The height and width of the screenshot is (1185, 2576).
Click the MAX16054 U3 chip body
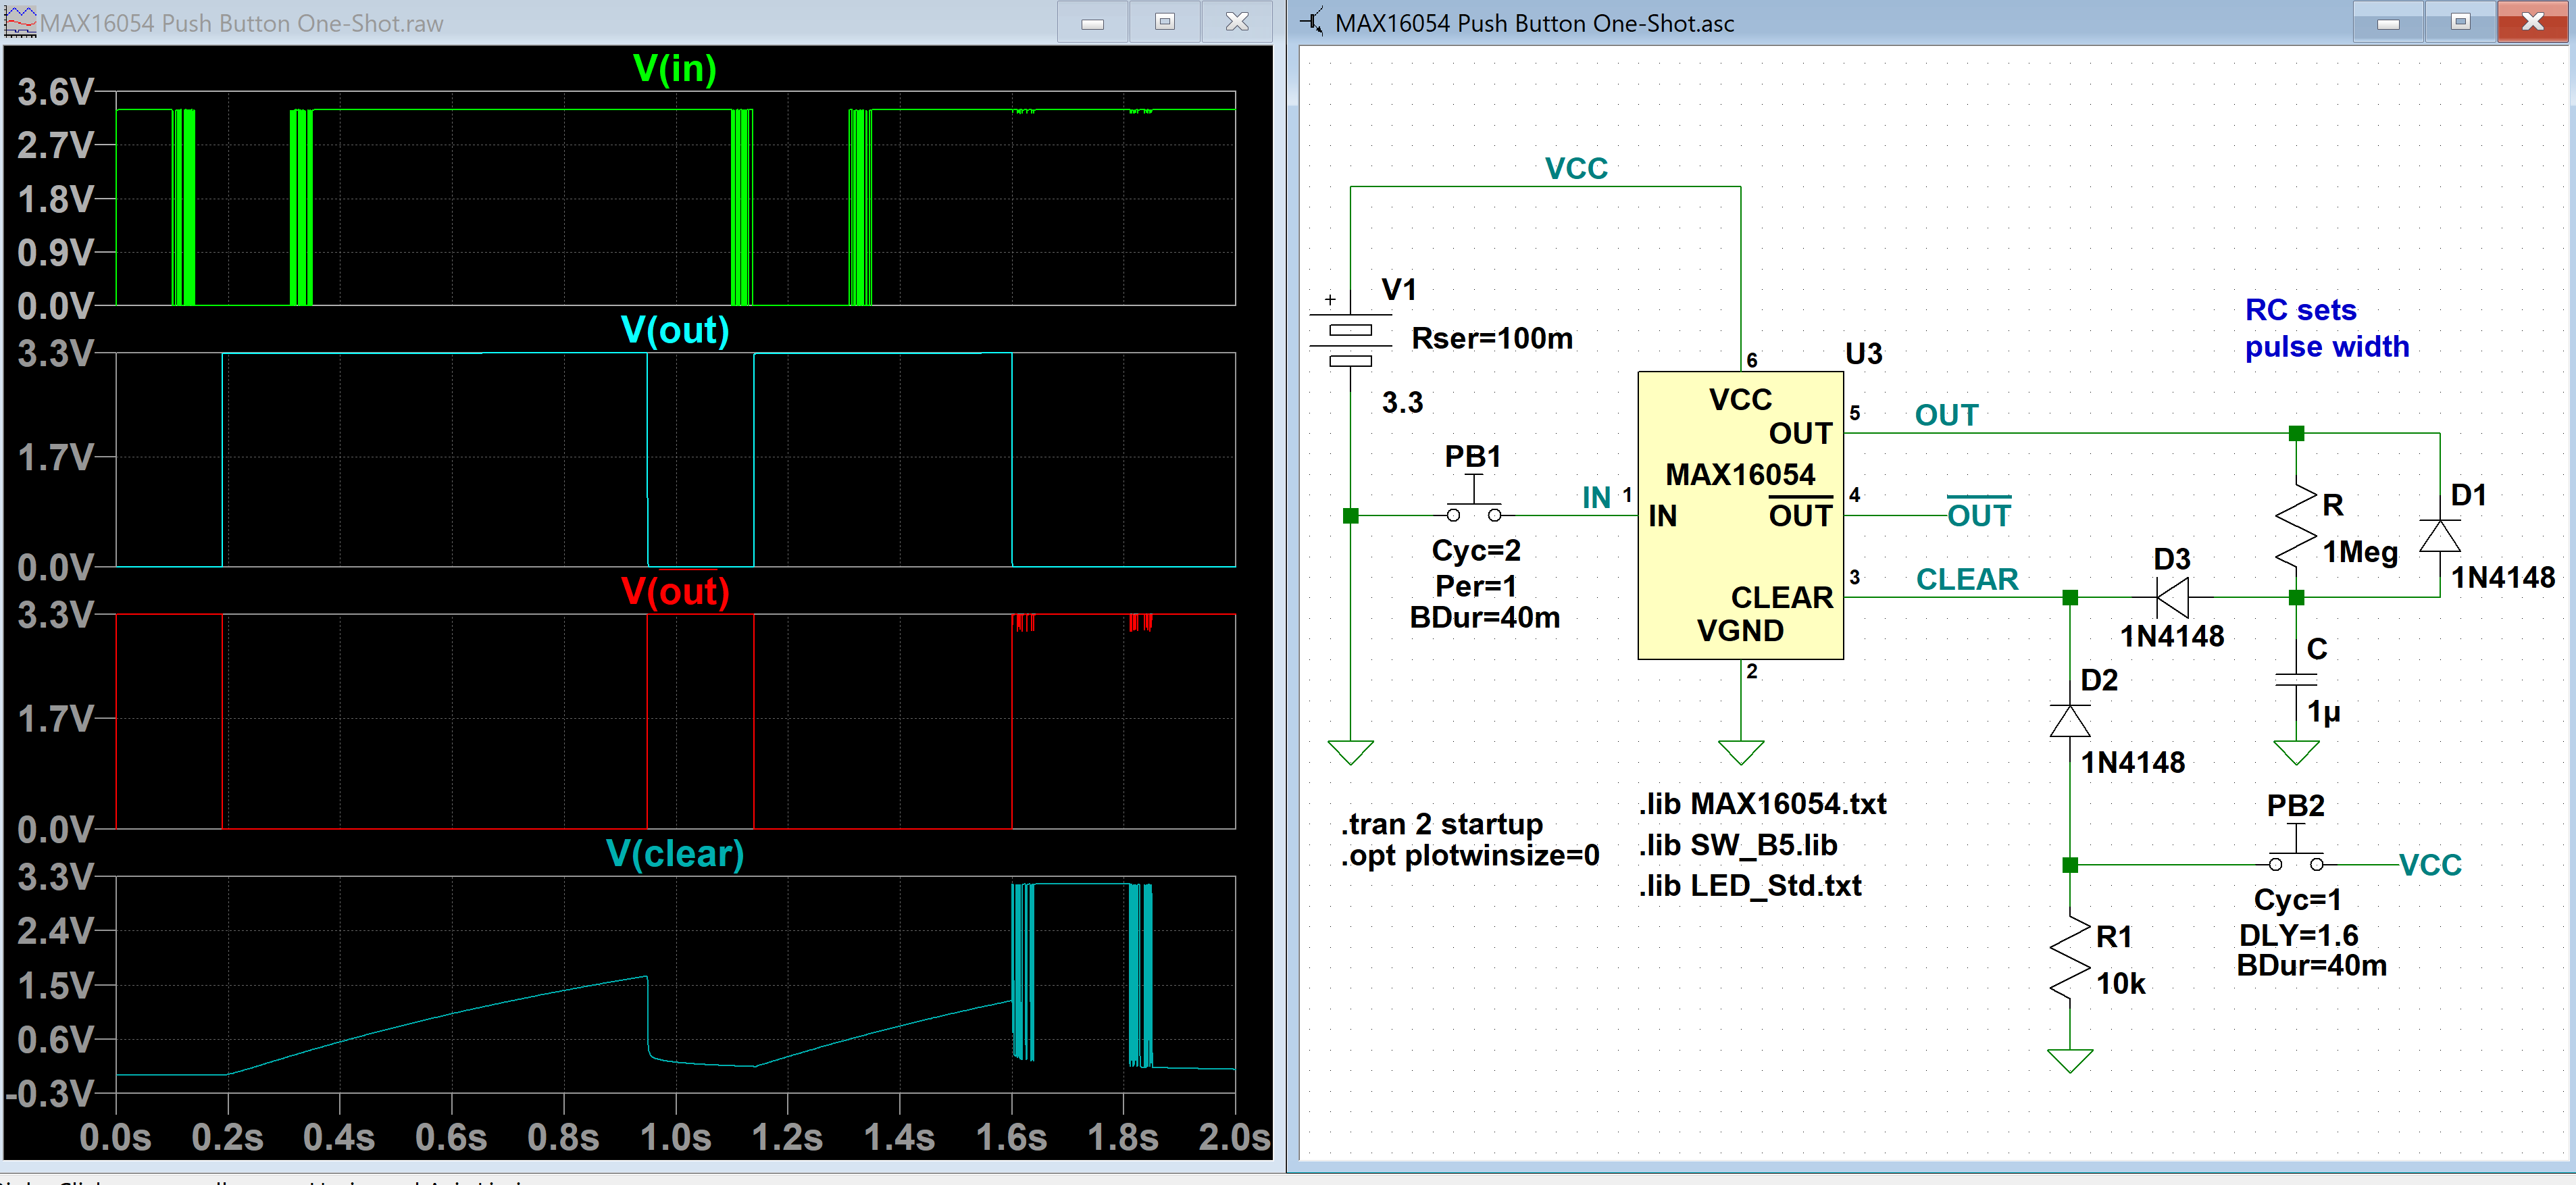1740,515
